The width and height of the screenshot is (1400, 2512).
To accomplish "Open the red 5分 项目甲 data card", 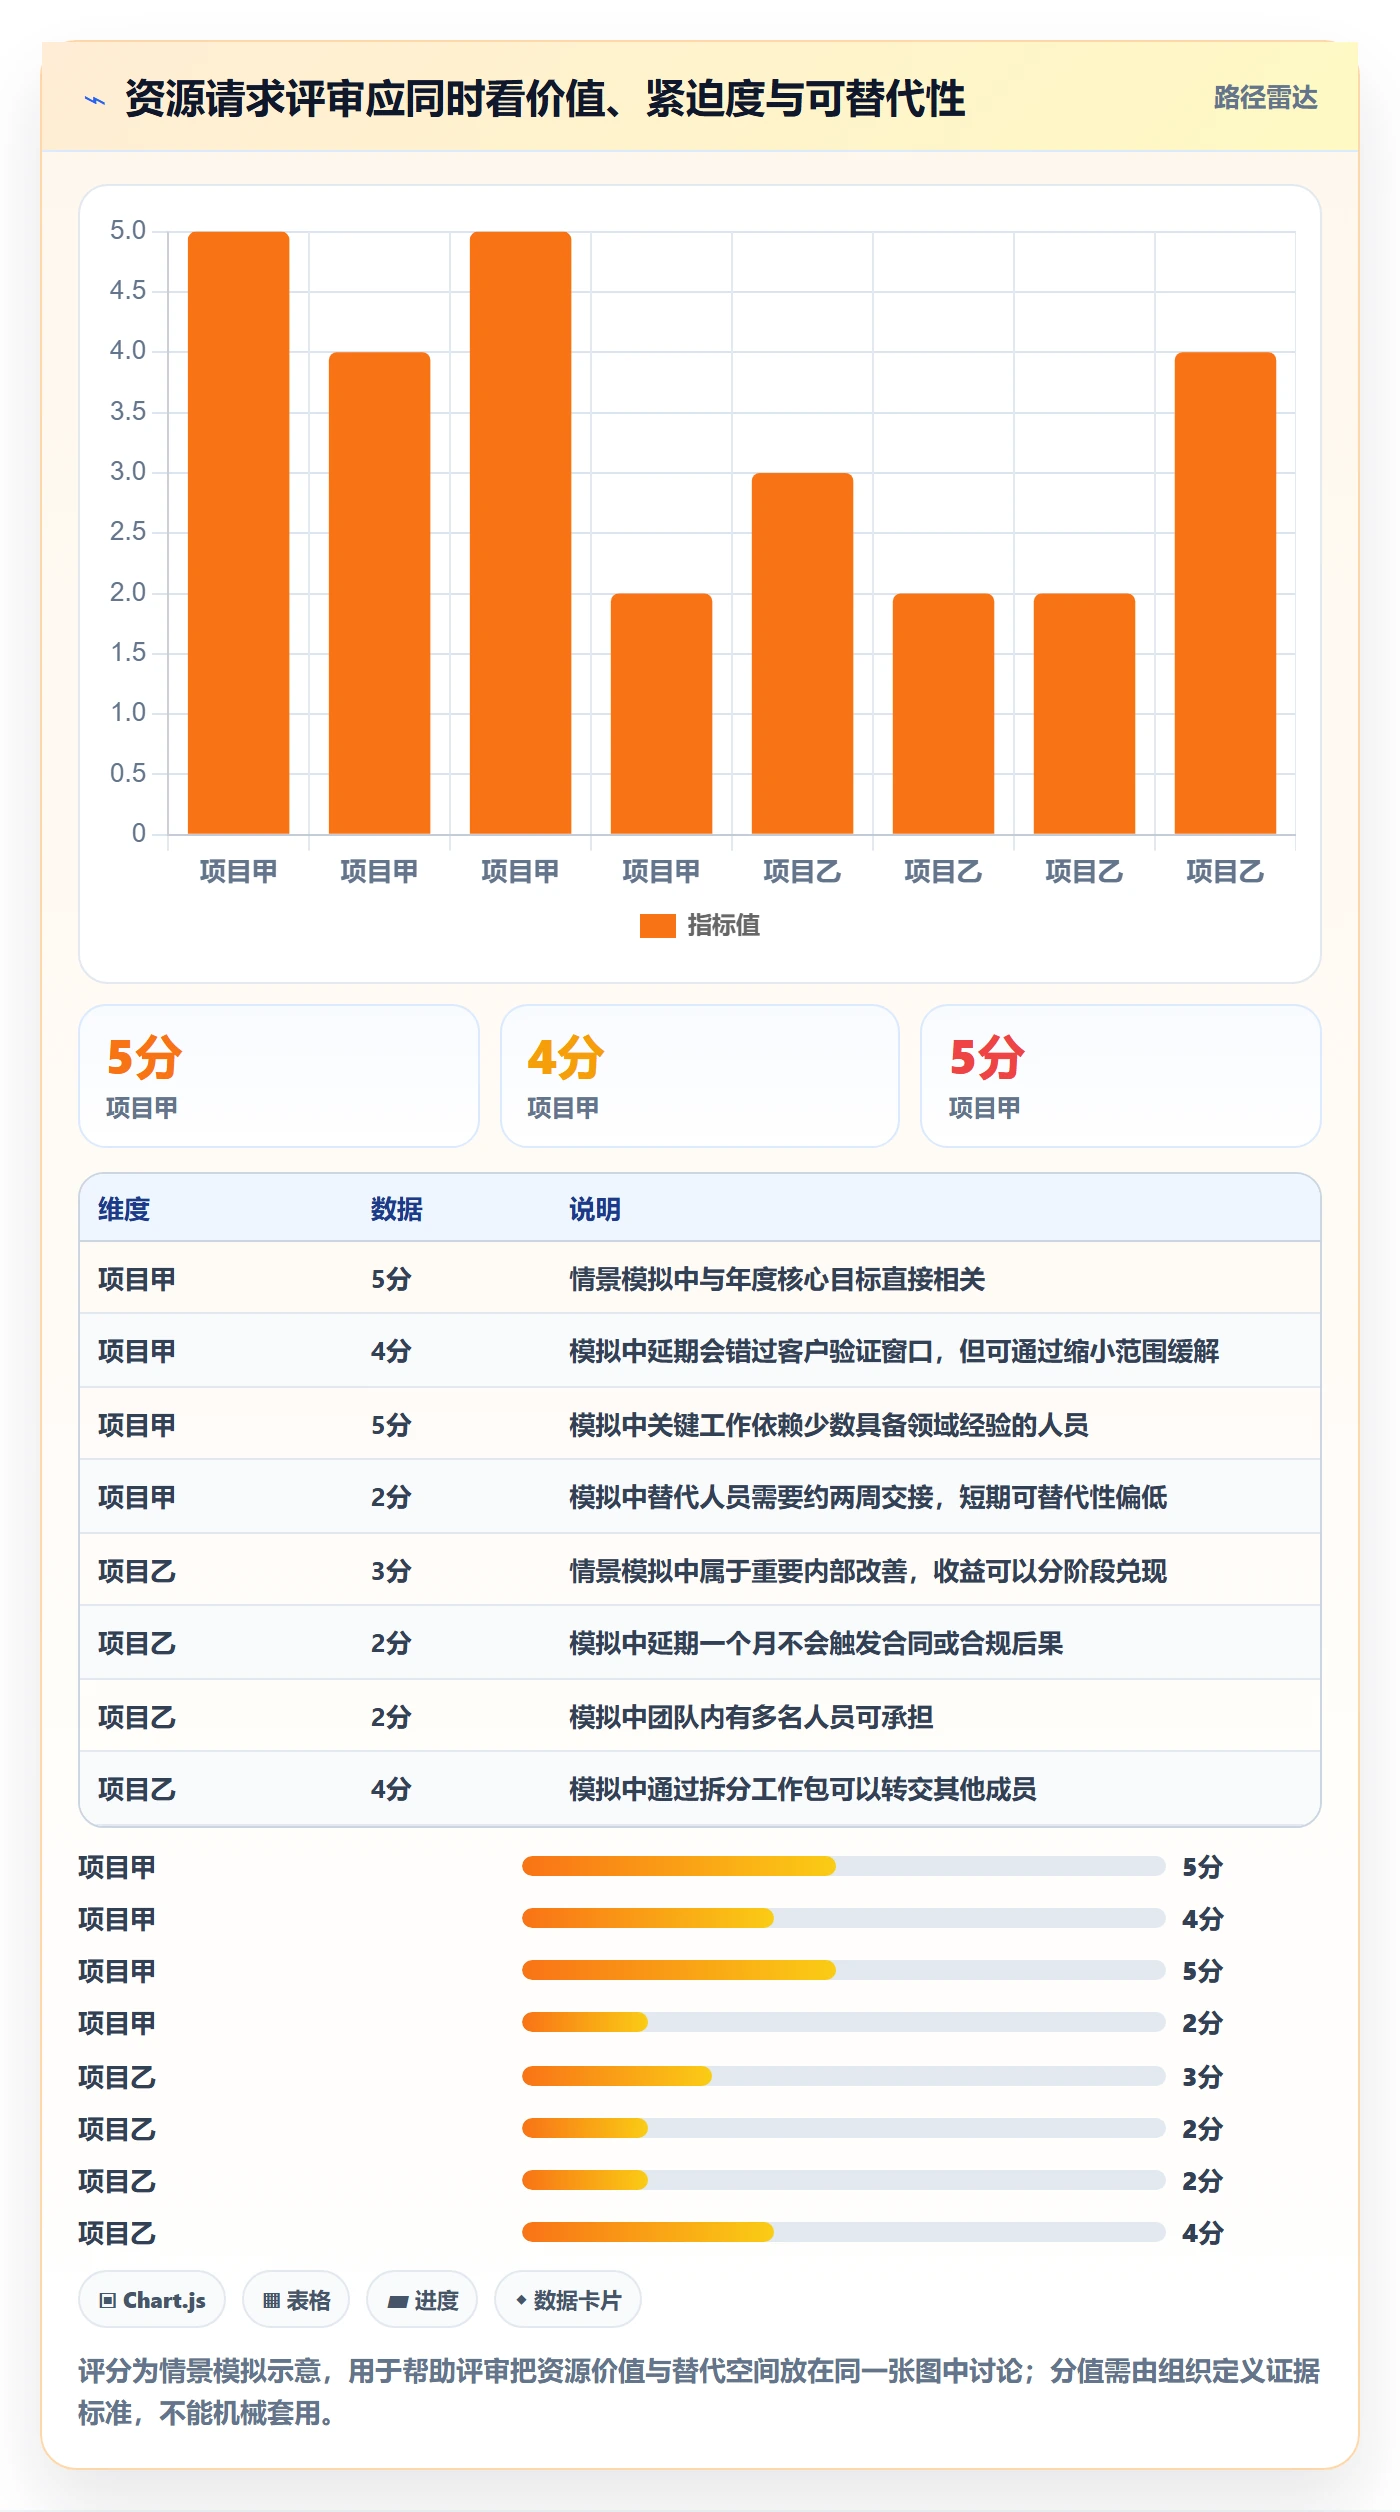I will [x=1121, y=1076].
